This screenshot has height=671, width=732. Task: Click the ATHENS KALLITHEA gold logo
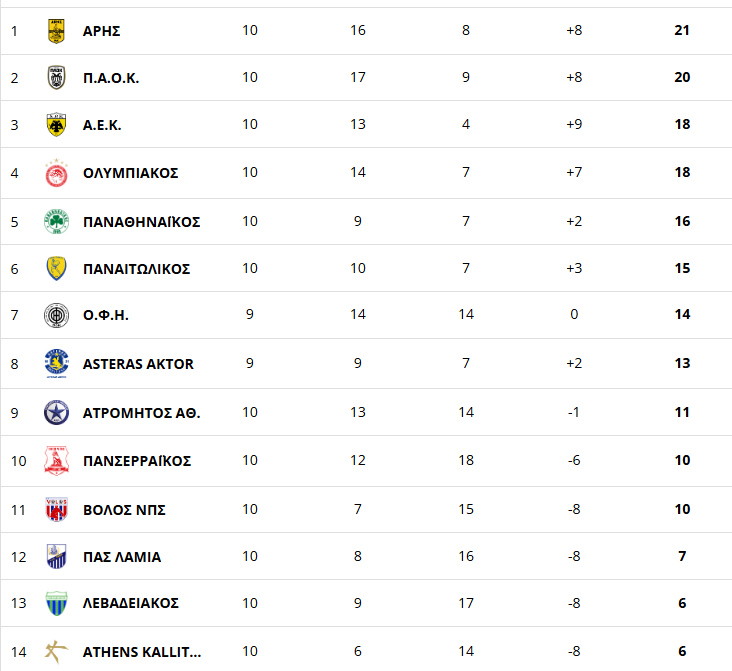56,652
